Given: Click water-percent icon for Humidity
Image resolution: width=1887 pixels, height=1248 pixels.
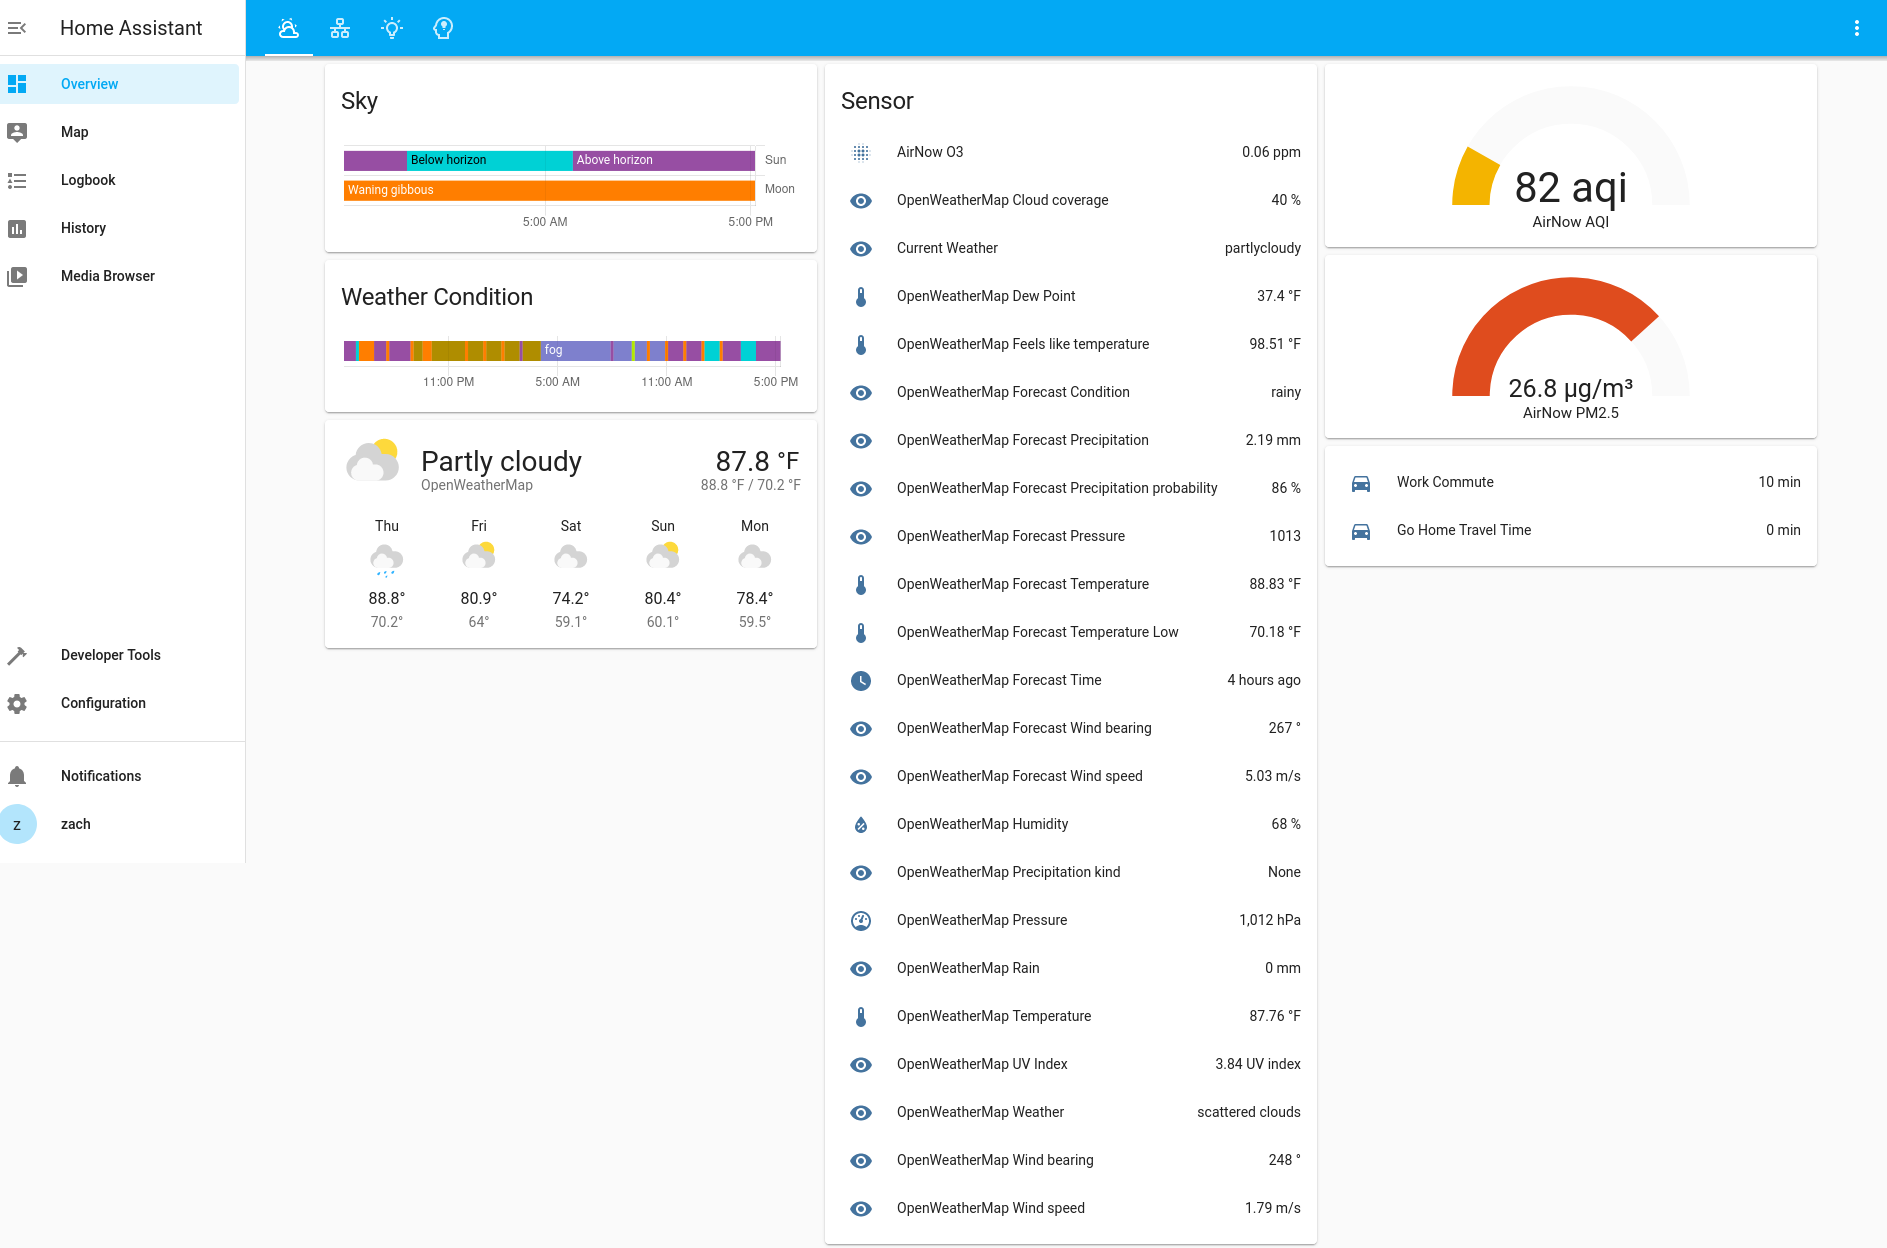Looking at the screenshot, I should point(861,824).
